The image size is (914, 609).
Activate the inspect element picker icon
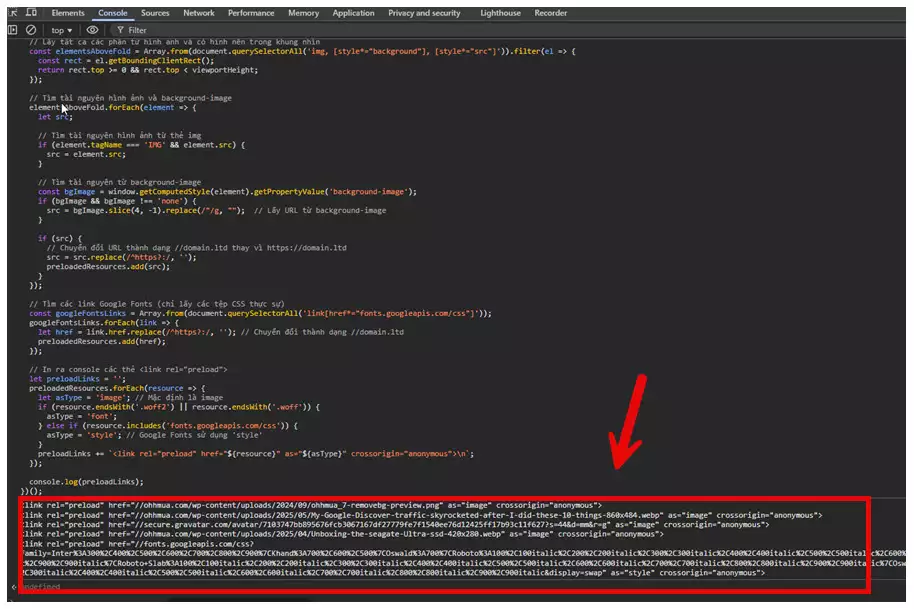(x=12, y=12)
